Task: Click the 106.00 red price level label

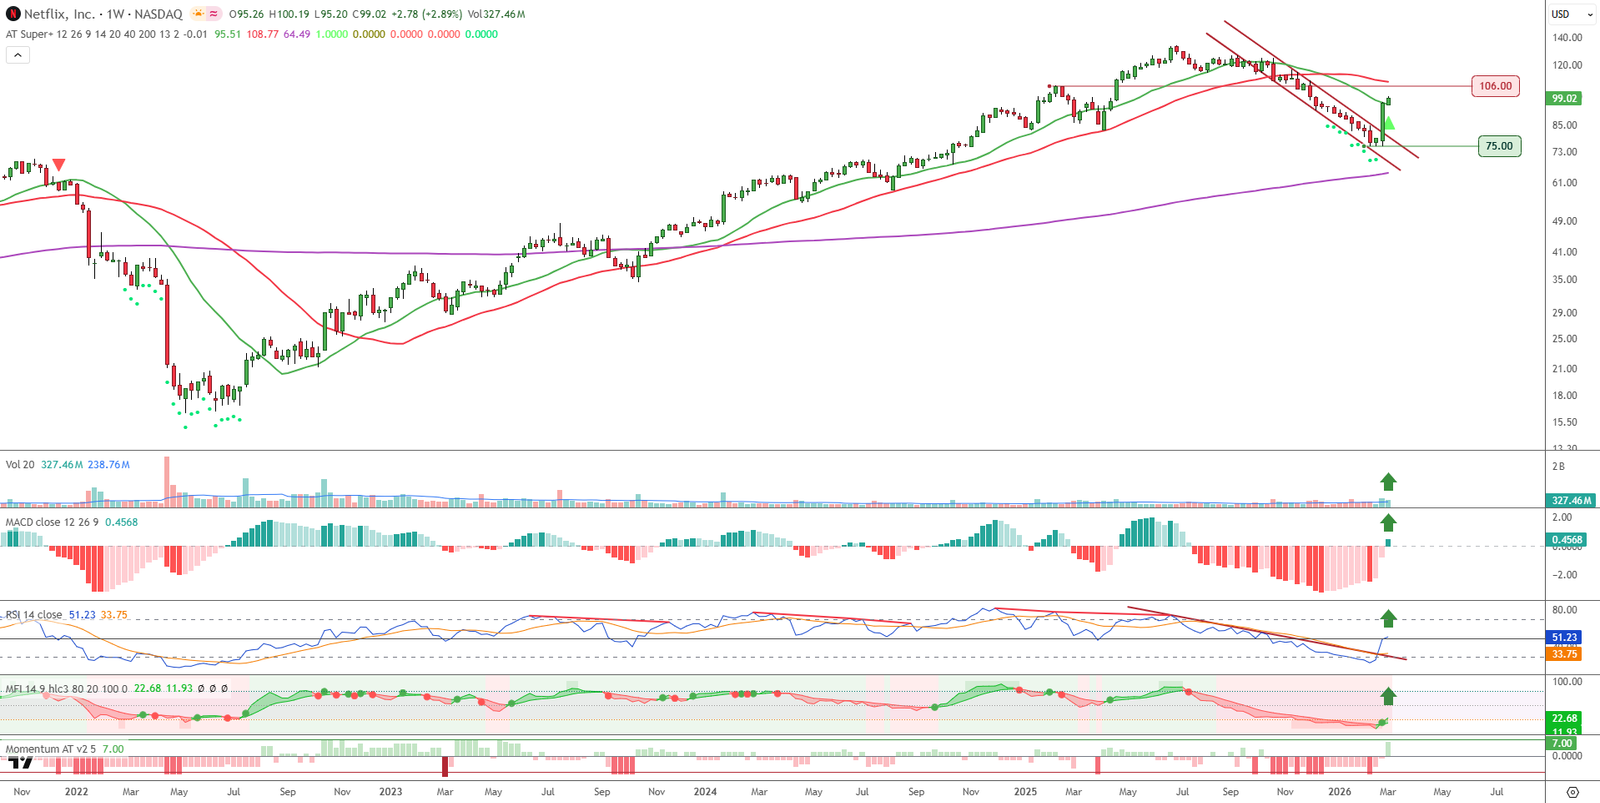Action: click(x=1495, y=86)
